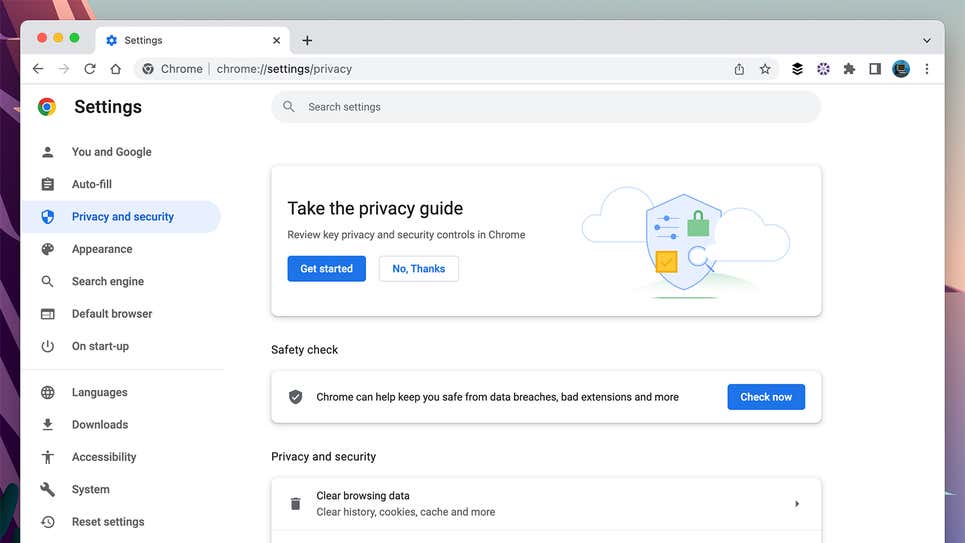Click the magnifier icon for Search engine

pyautogui.click(x=47, y=281)
